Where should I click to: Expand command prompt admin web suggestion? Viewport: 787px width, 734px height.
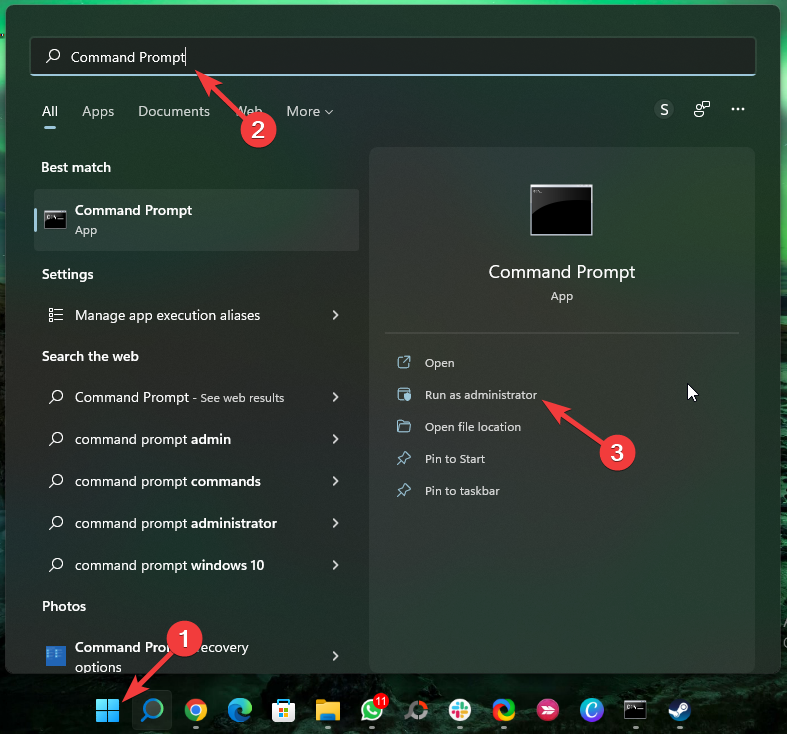(x=335, y=439)
